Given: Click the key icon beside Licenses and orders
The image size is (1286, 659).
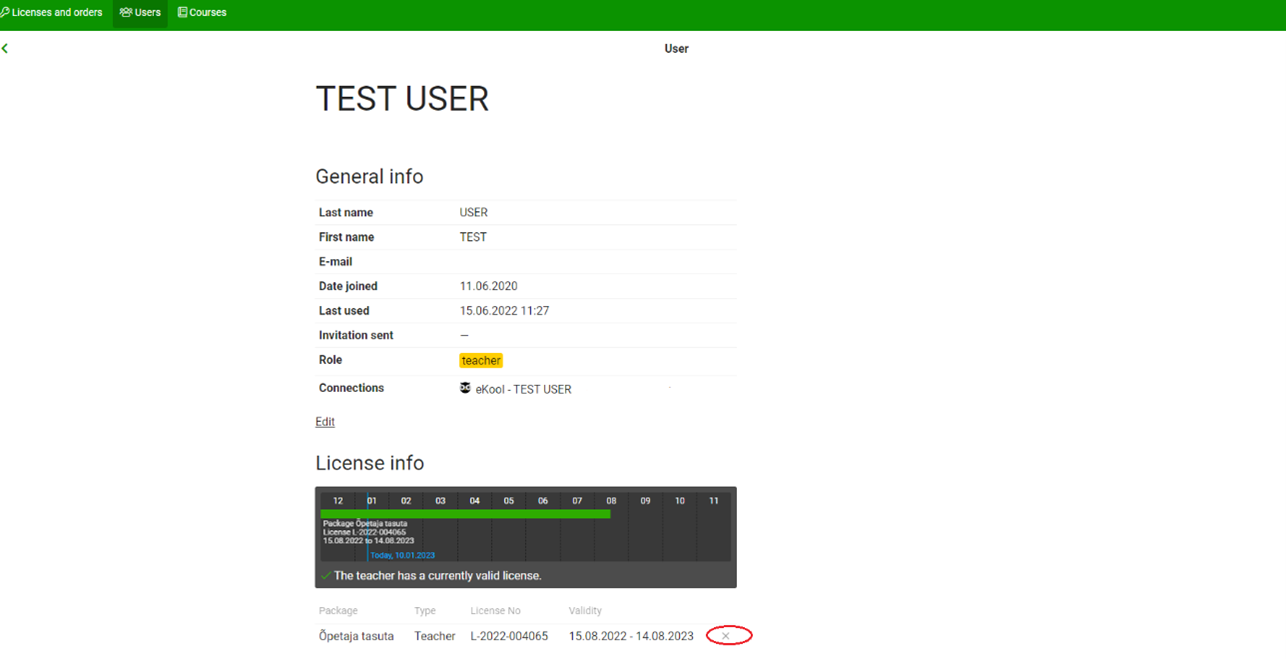Looking at the screenshot, I should click(5, 13).
